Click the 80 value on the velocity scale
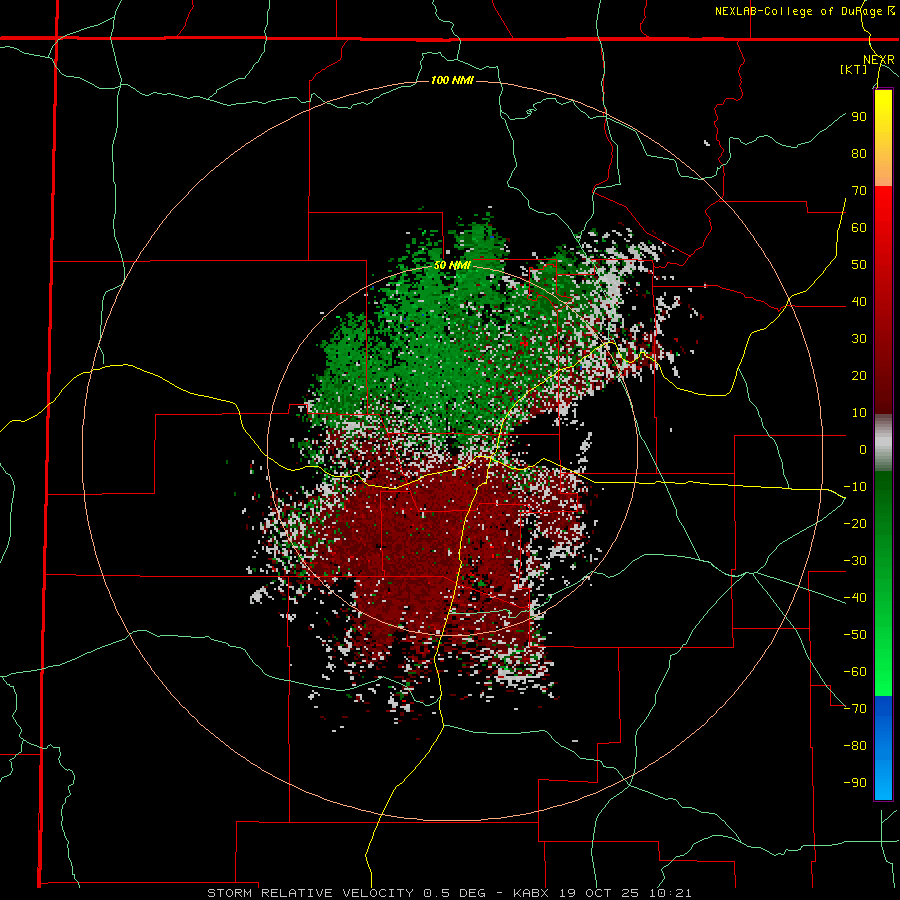This screenshot has height=900, width=900. click(x=859, y=153)
